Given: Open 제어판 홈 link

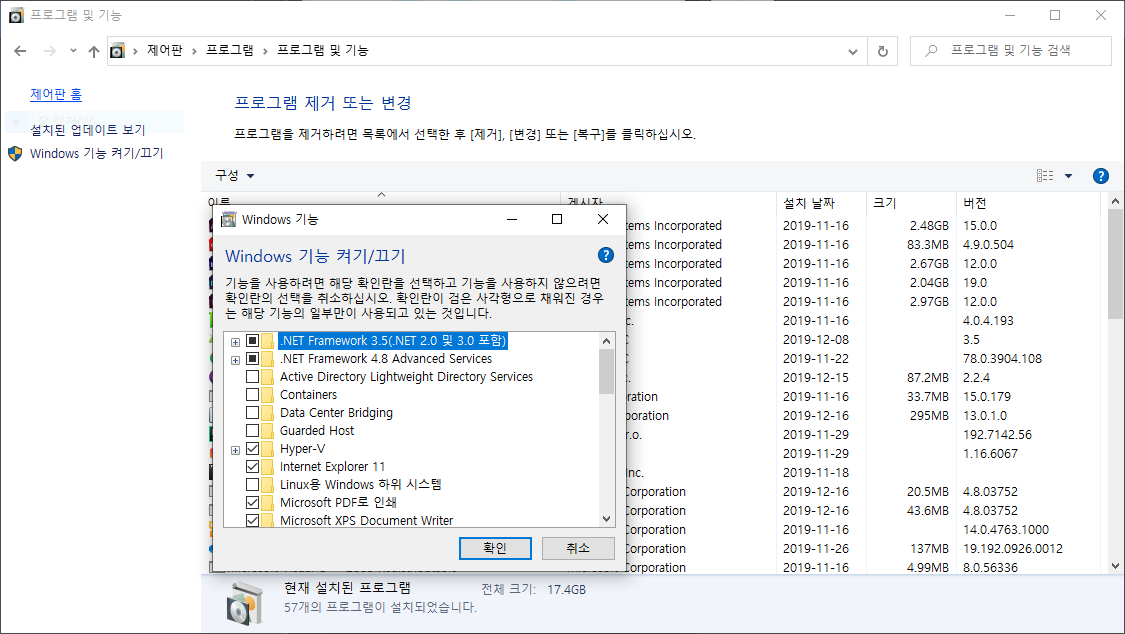Looking at the screenshot, I should (56, 94).
